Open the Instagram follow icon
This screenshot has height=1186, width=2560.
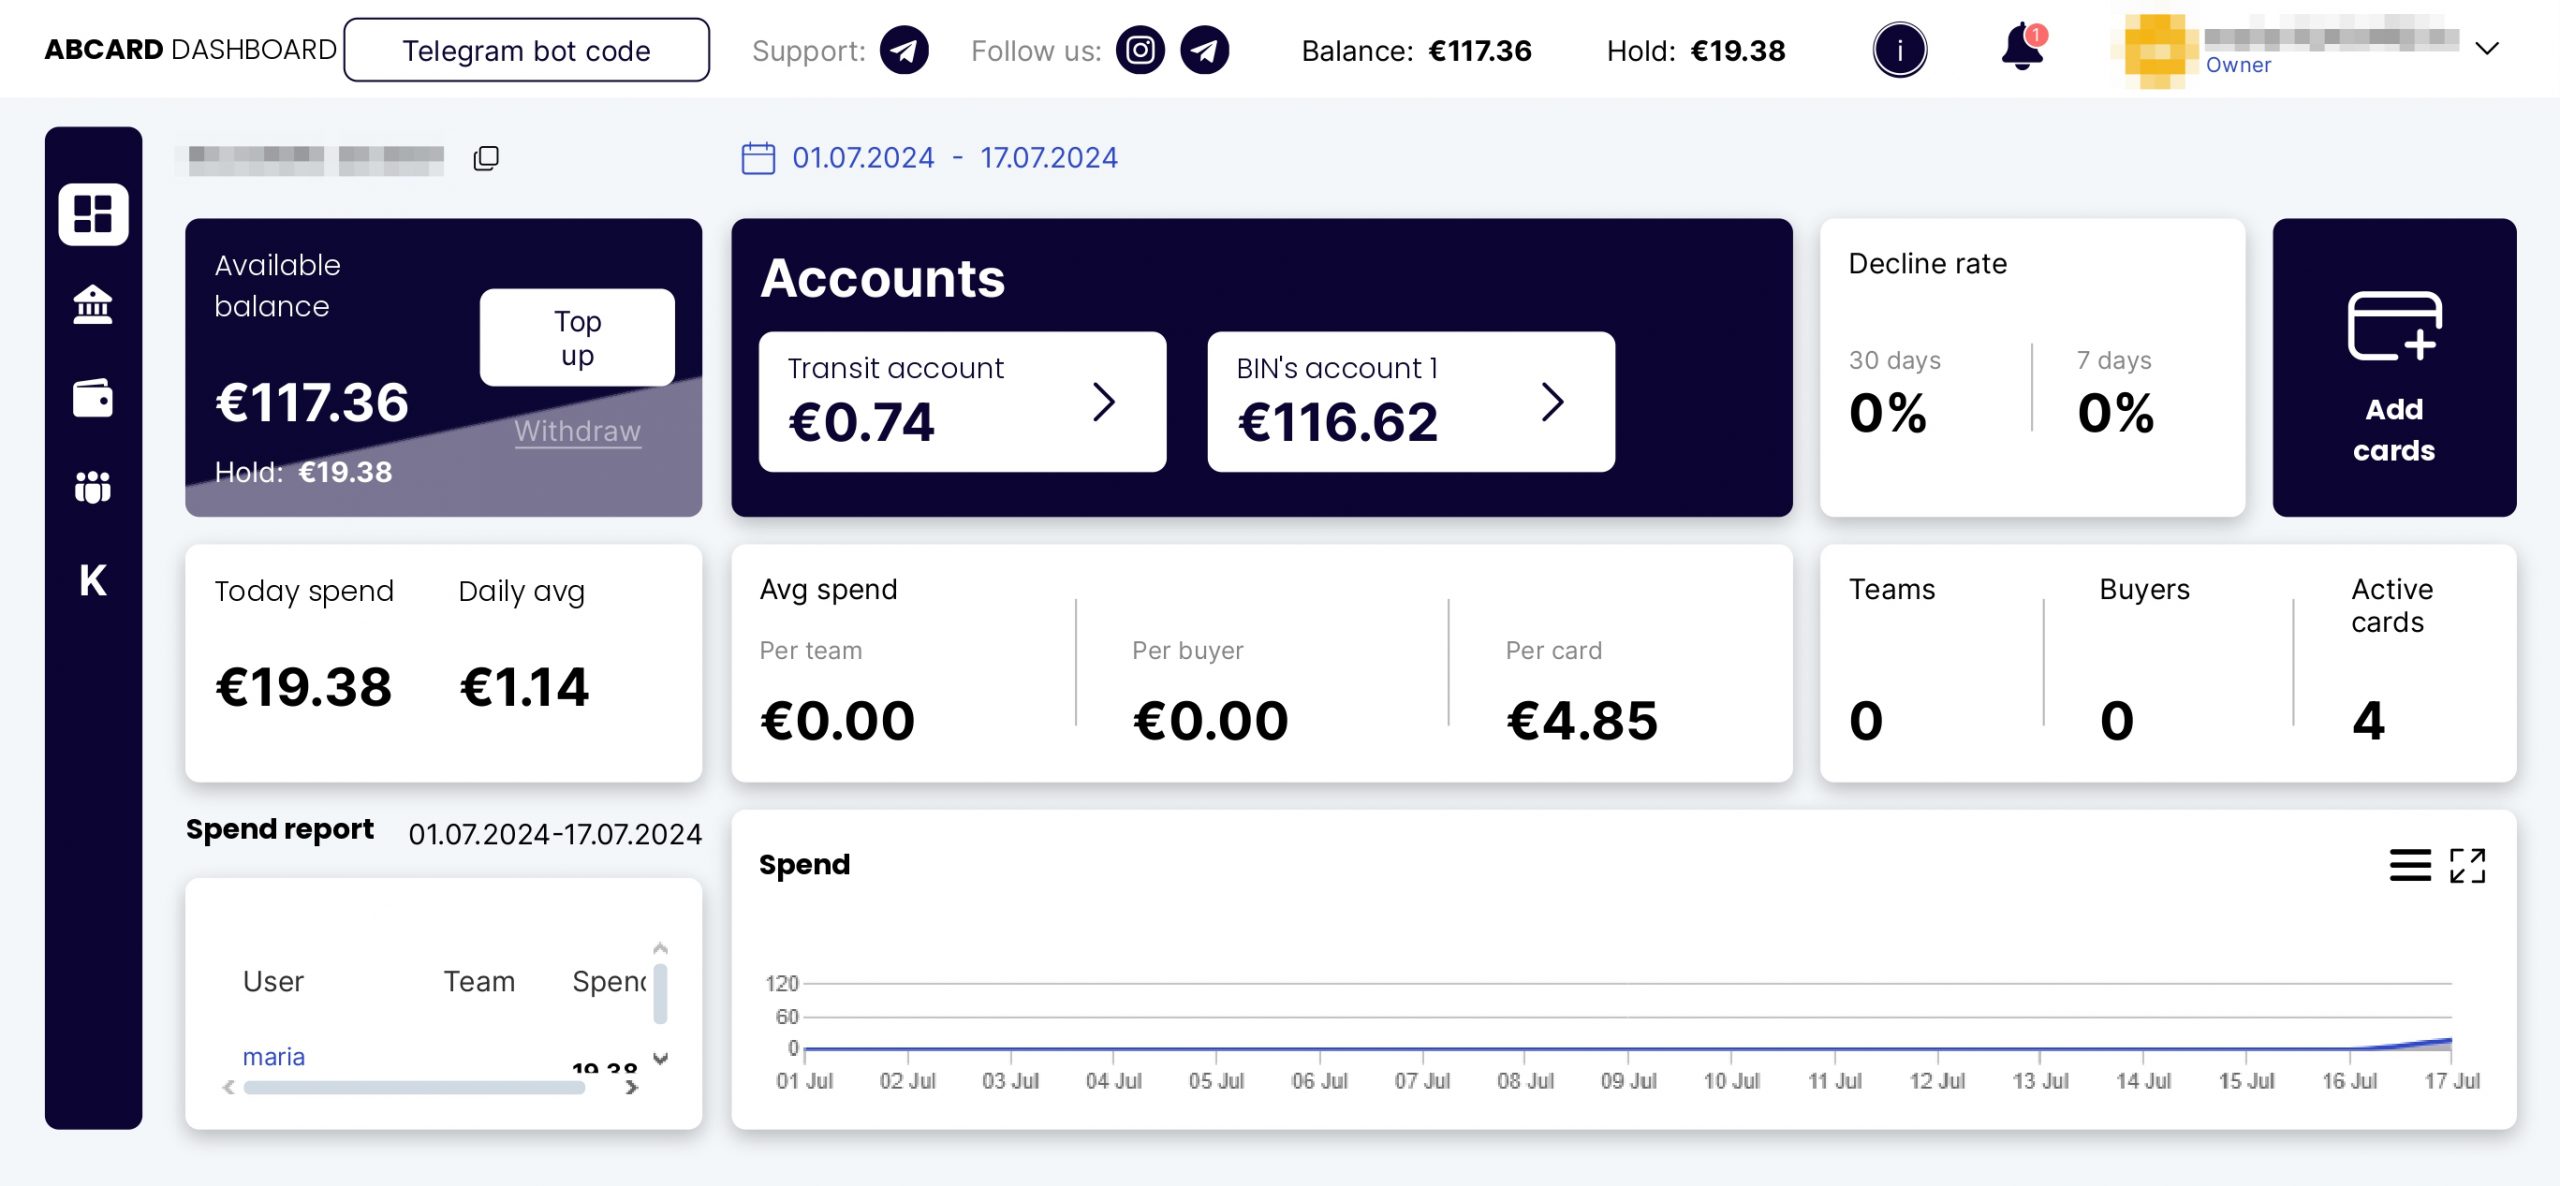pos(1140,50)
